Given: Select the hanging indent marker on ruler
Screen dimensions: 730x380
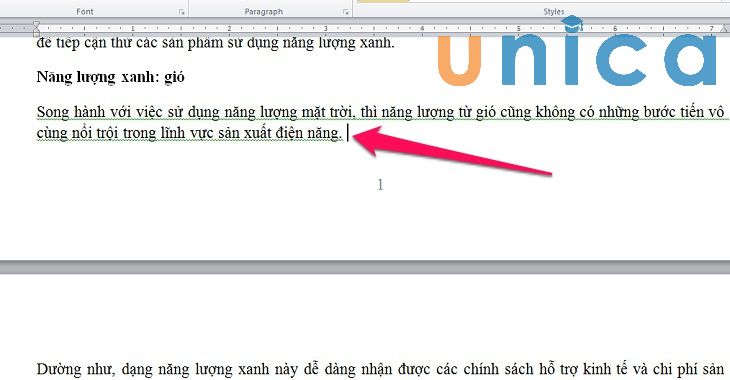Looking at the screenshot, I should [36, 30].
